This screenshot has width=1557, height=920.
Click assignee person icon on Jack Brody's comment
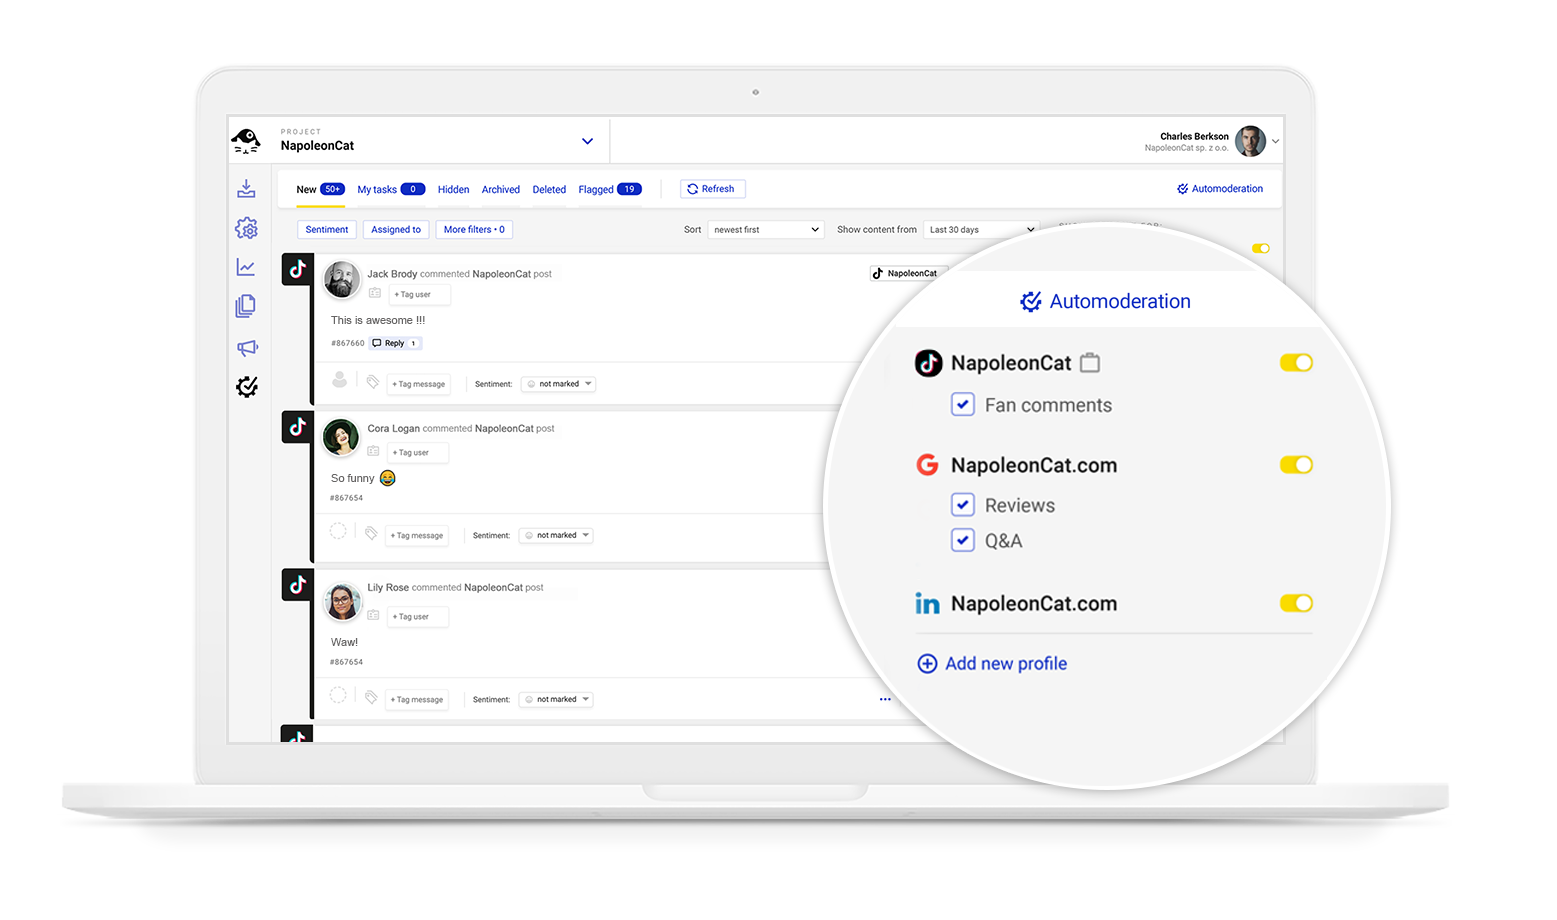340,380
